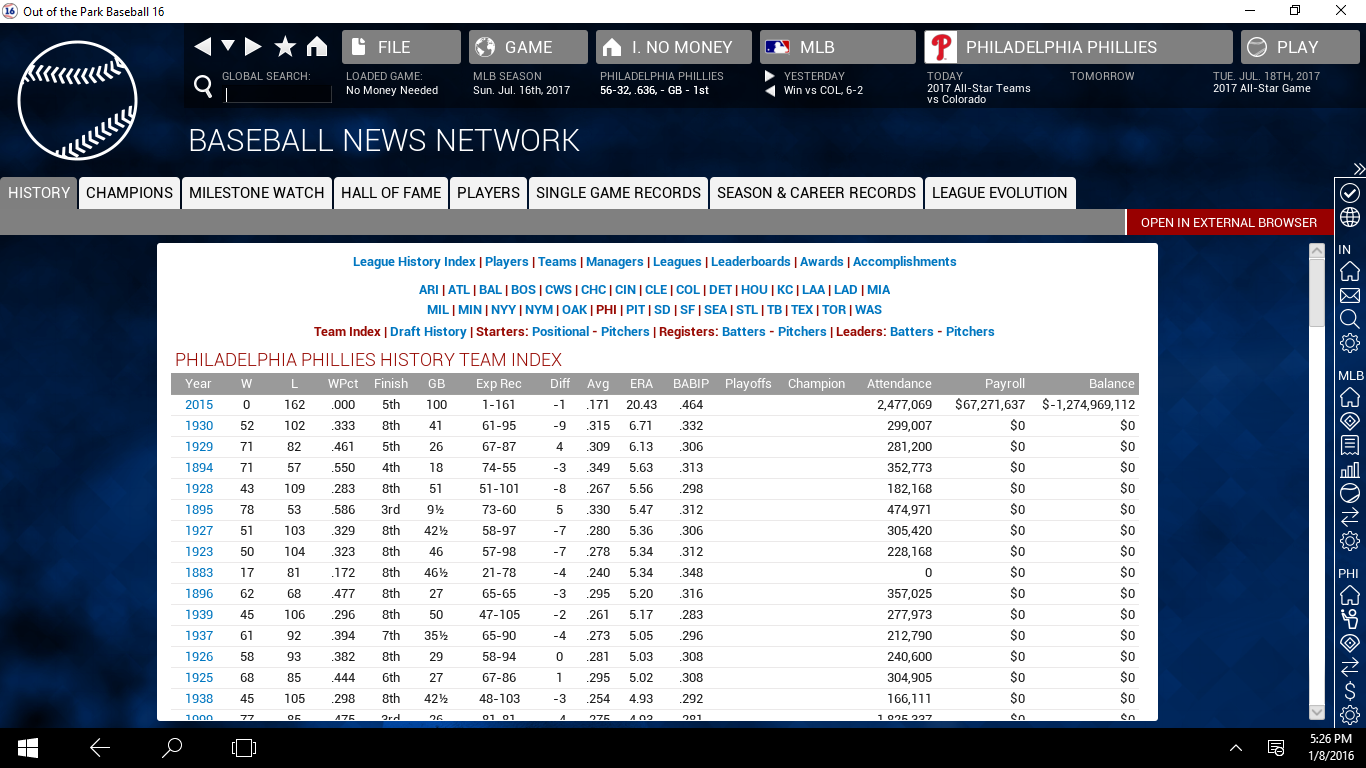Open the PHI section settings gear
The image size is (1366, 768).
tap(1350, 715)
